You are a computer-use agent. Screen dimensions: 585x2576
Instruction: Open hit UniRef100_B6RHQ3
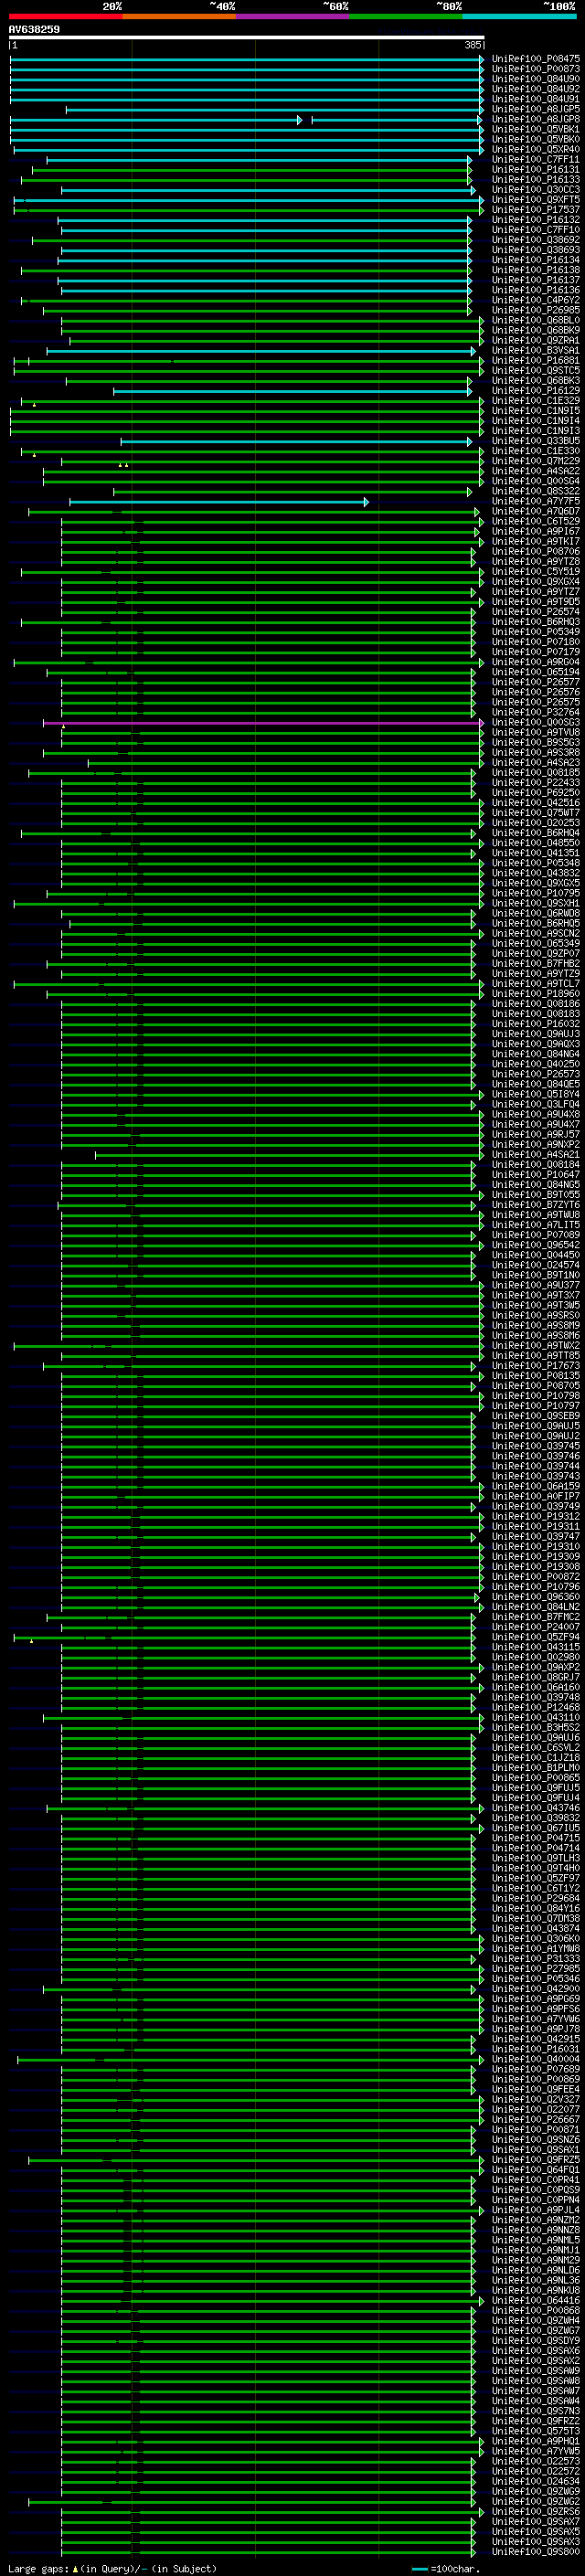535,622
